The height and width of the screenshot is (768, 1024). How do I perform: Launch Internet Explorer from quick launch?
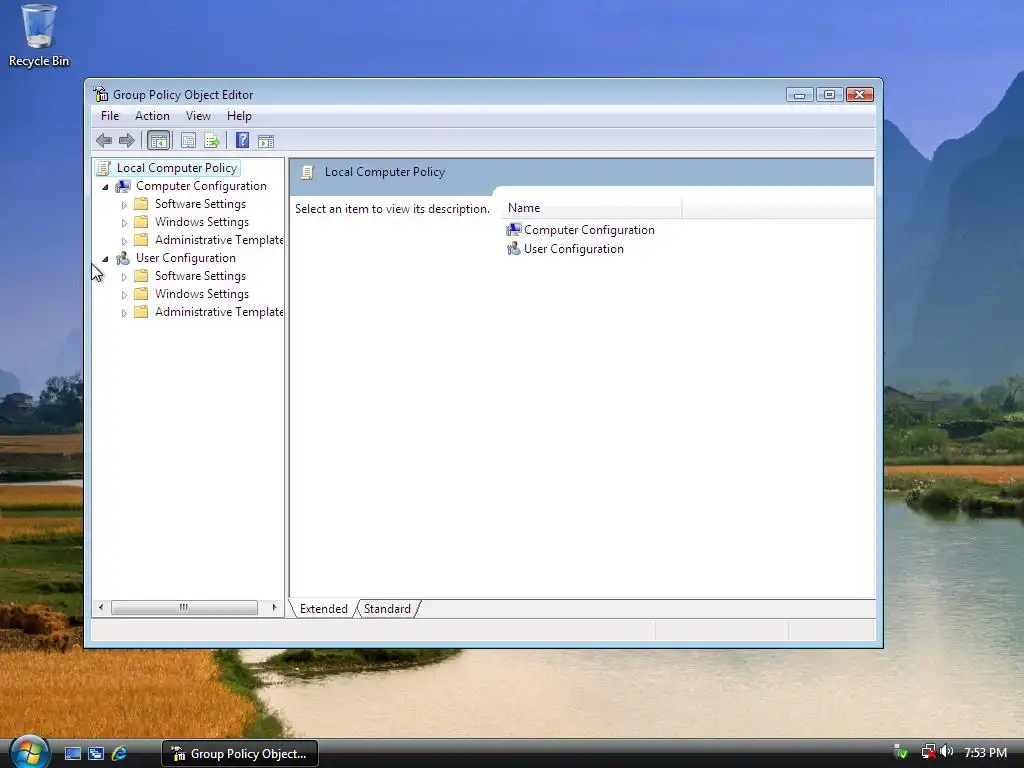coord(119,754)
